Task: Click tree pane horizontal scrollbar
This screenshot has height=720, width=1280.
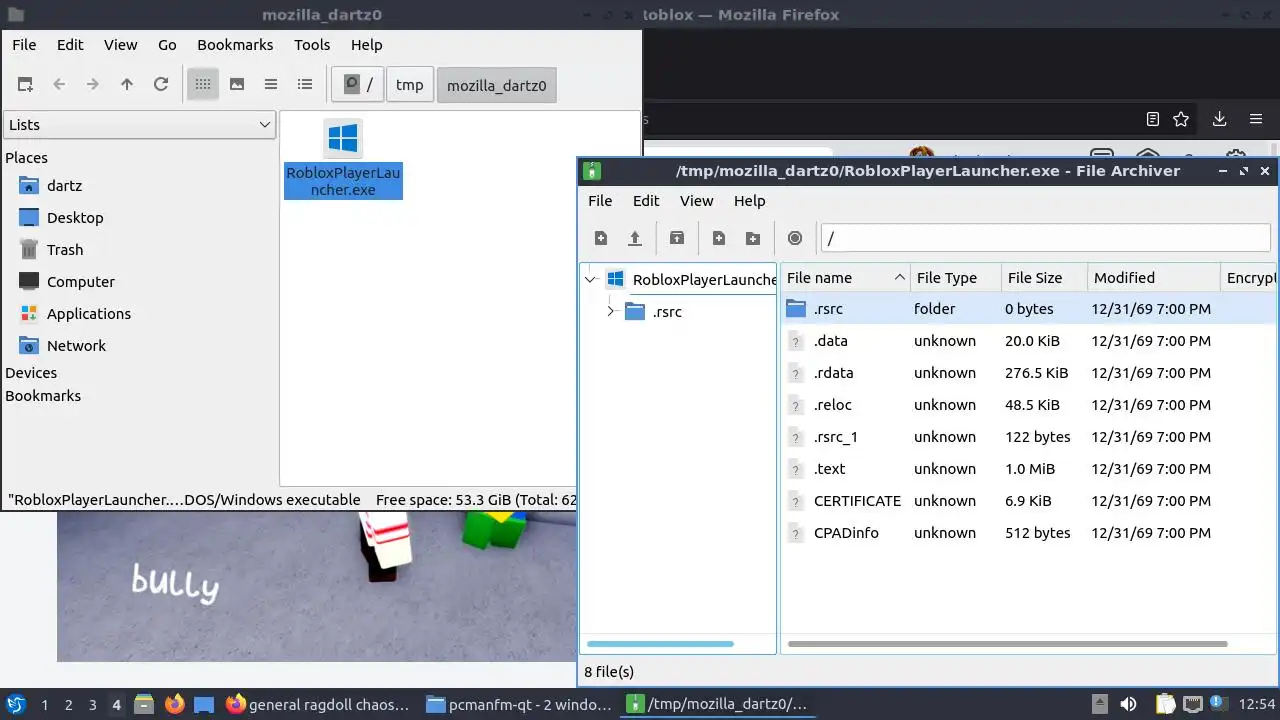Action: tap(660, 644)
